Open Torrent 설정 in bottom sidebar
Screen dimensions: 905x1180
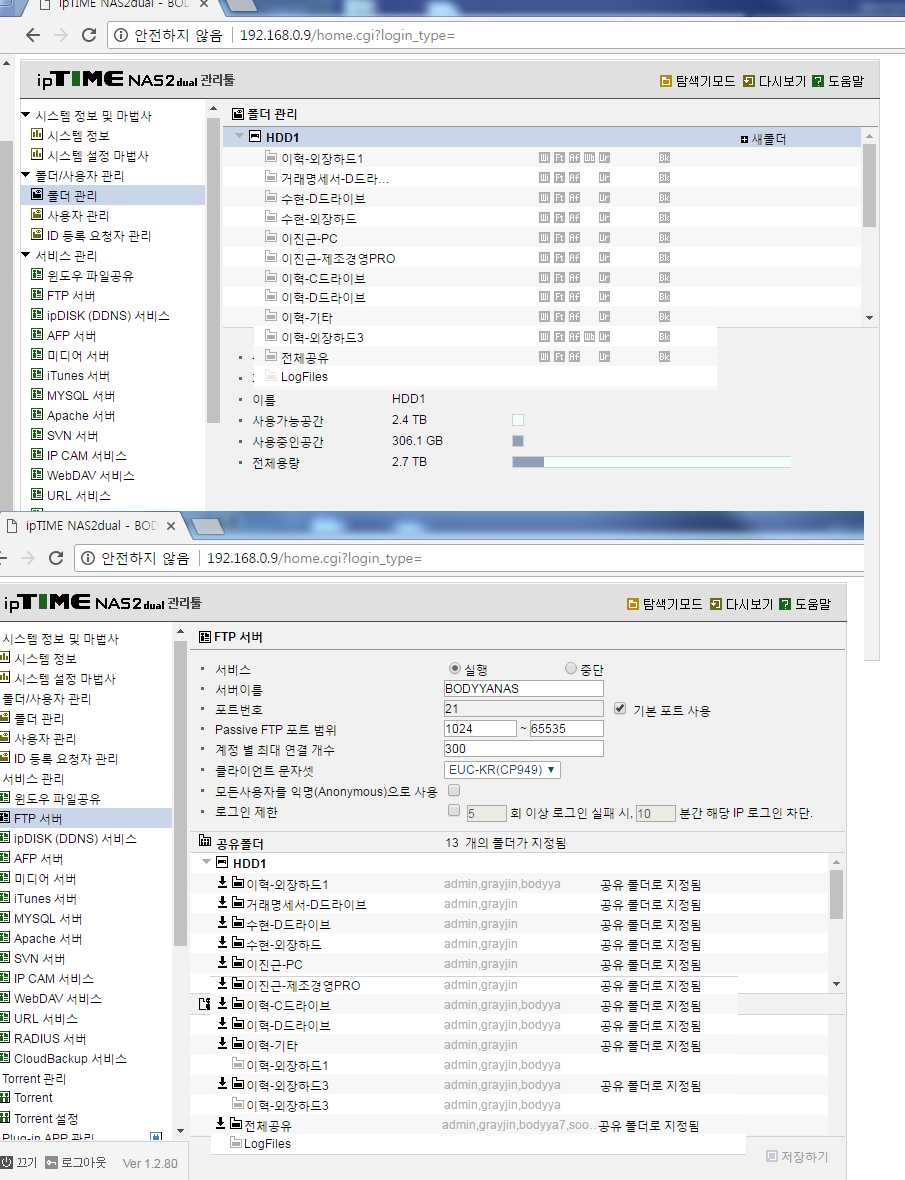pos(46,1119)
